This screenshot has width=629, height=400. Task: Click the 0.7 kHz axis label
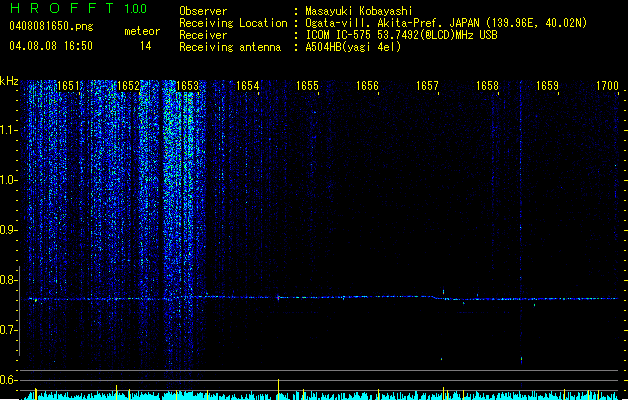pos(7,330)
